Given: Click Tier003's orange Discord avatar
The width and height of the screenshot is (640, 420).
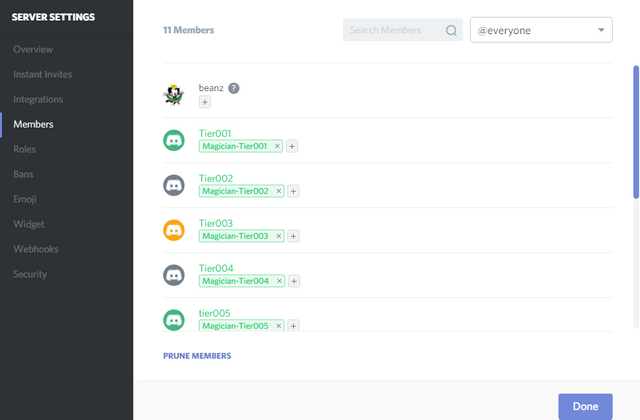Looking at the screenshot, I should click(x=174, y=230).
